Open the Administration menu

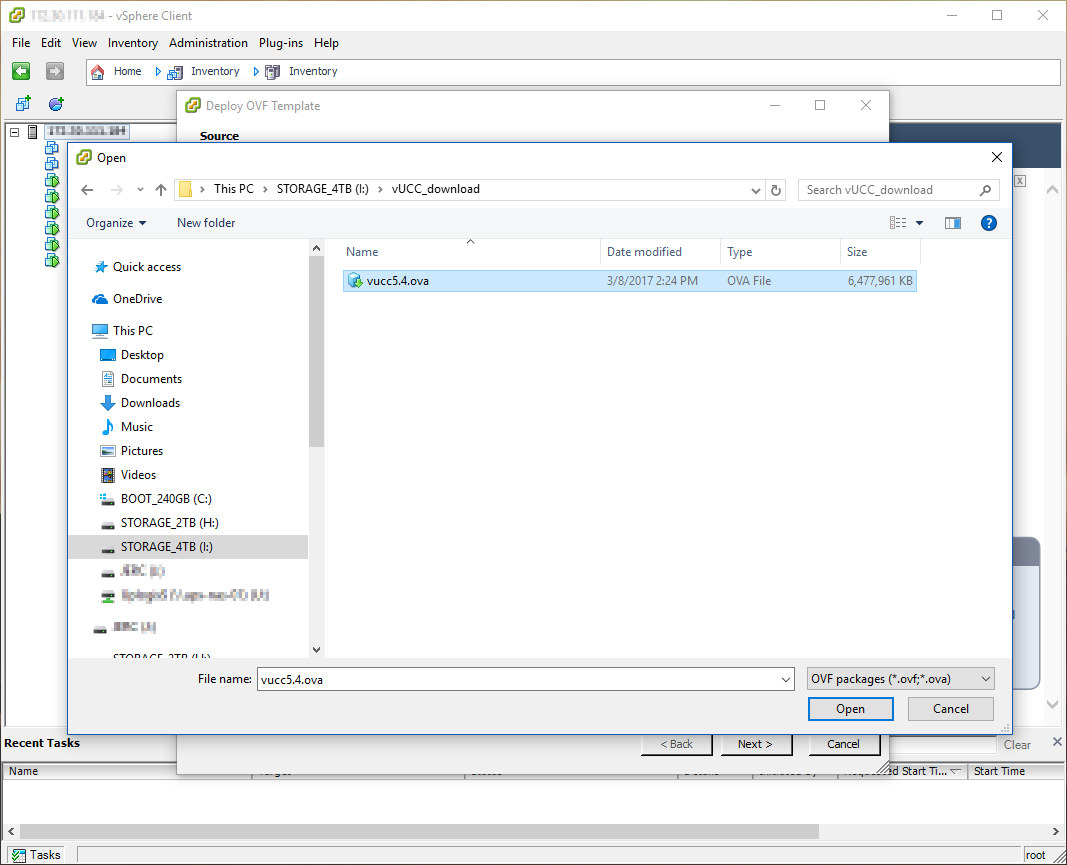[x=208, y=43]
